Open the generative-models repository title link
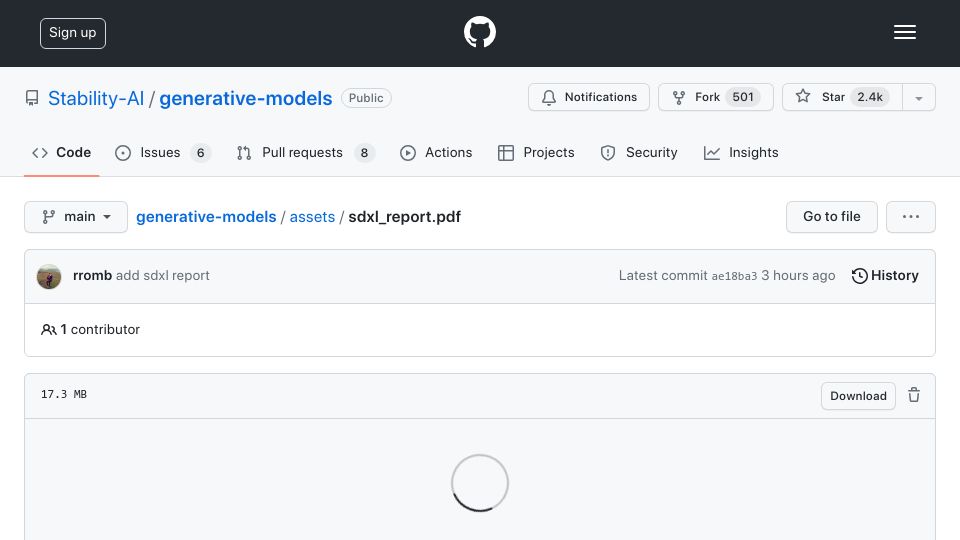 (246, 98)
